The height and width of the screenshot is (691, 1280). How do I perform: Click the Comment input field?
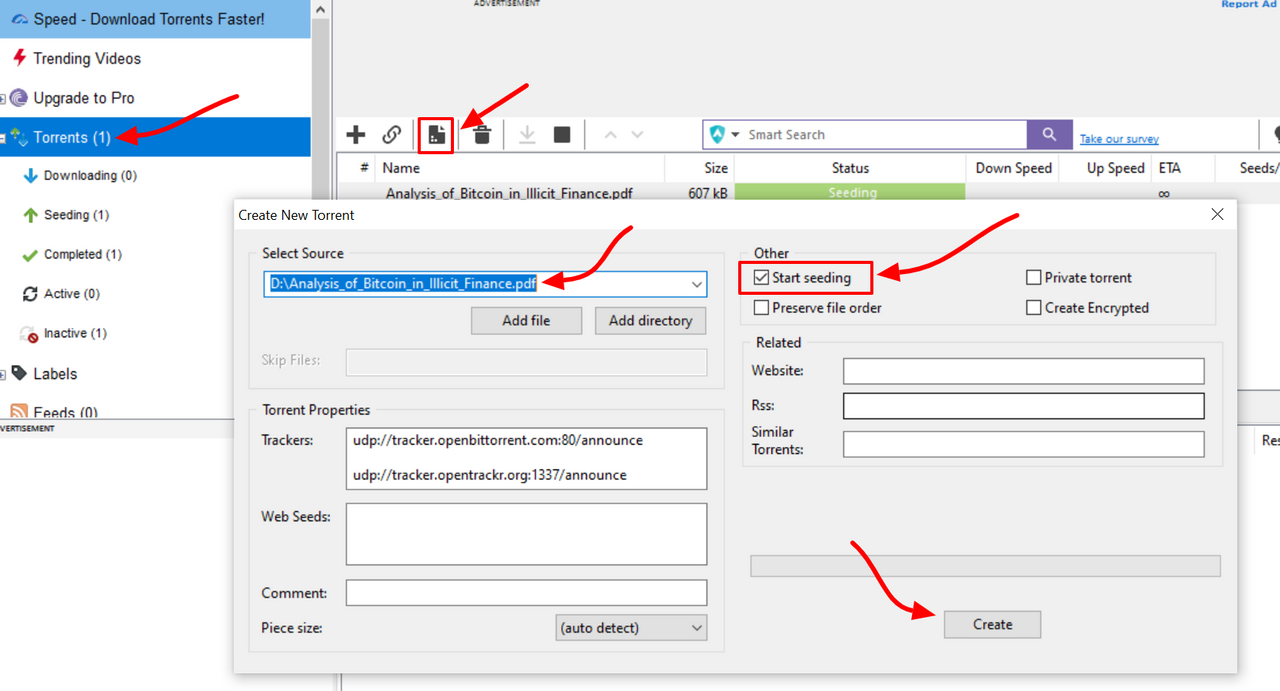pyautogui.click(x=526, y=593)
